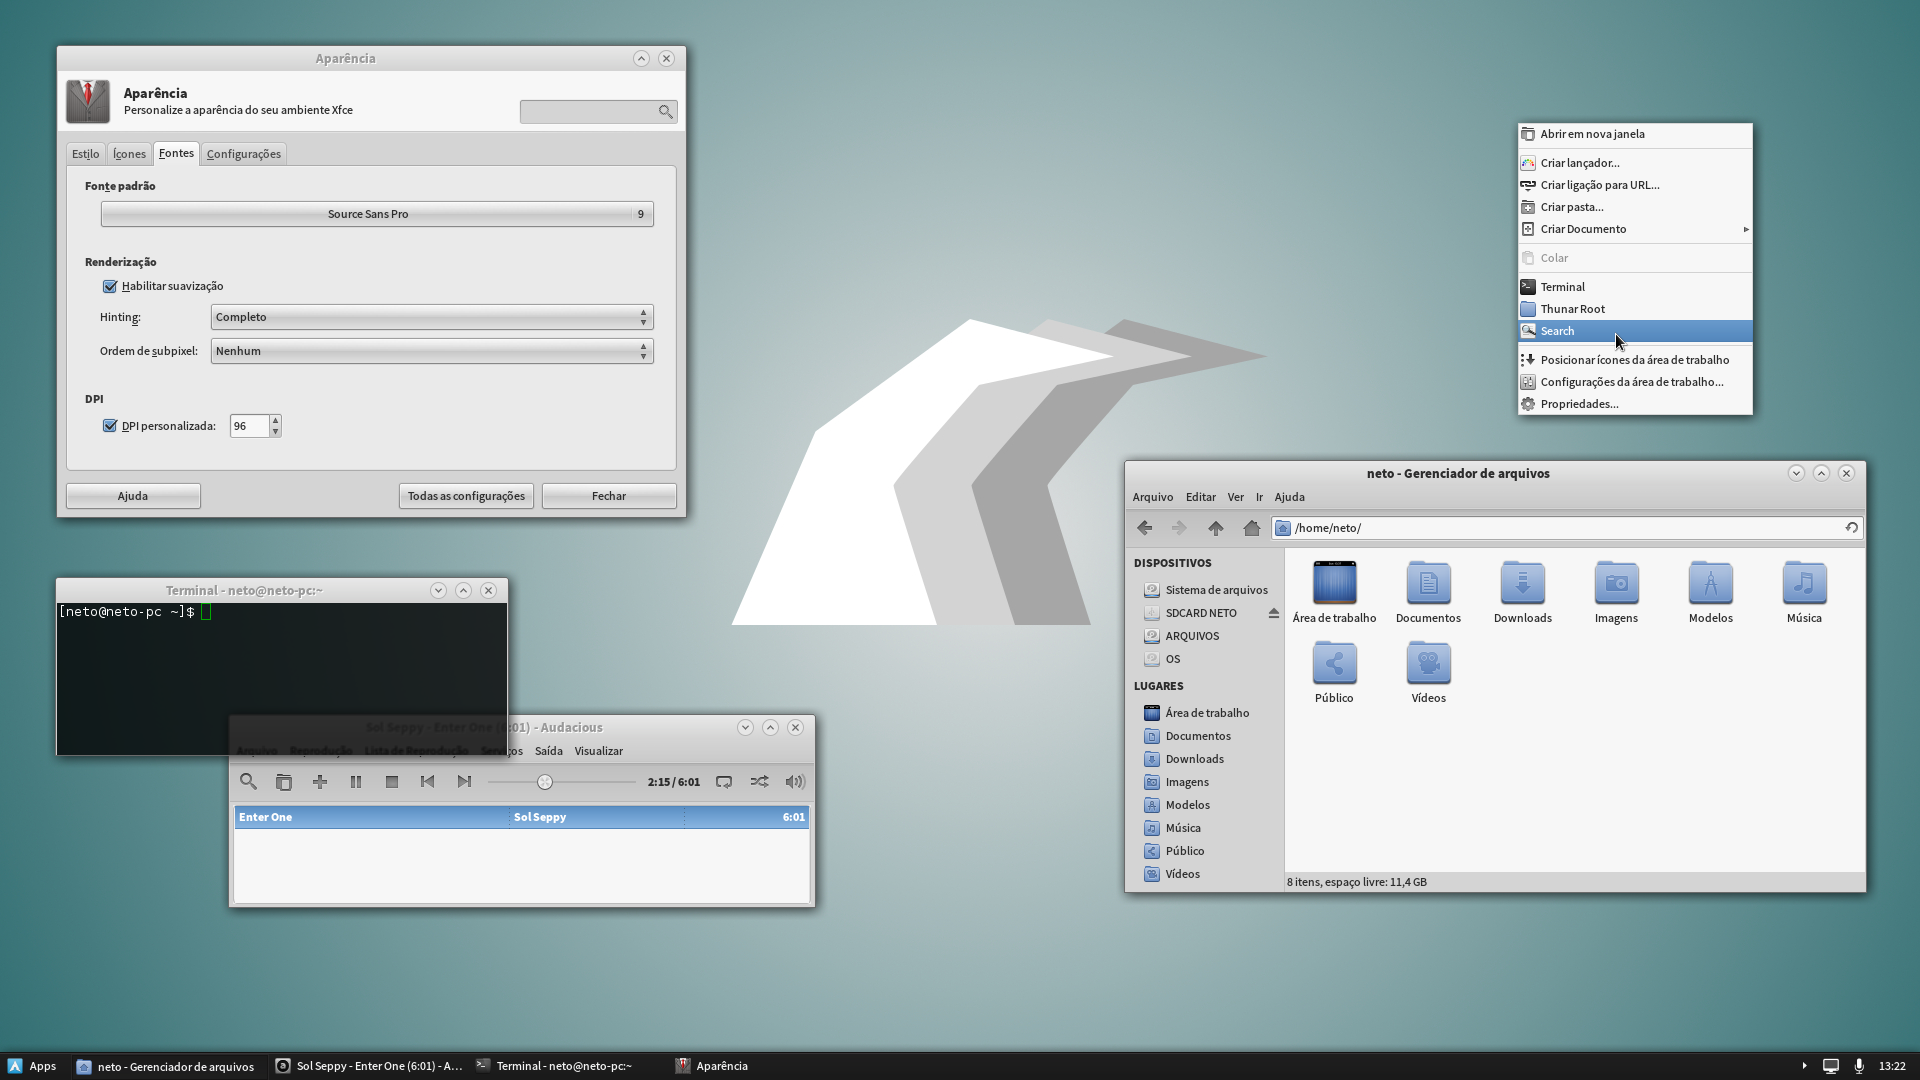Open the Downloads folder icon in main pane
This screenshot has height=1080, width=1920.
[1523, 592]
